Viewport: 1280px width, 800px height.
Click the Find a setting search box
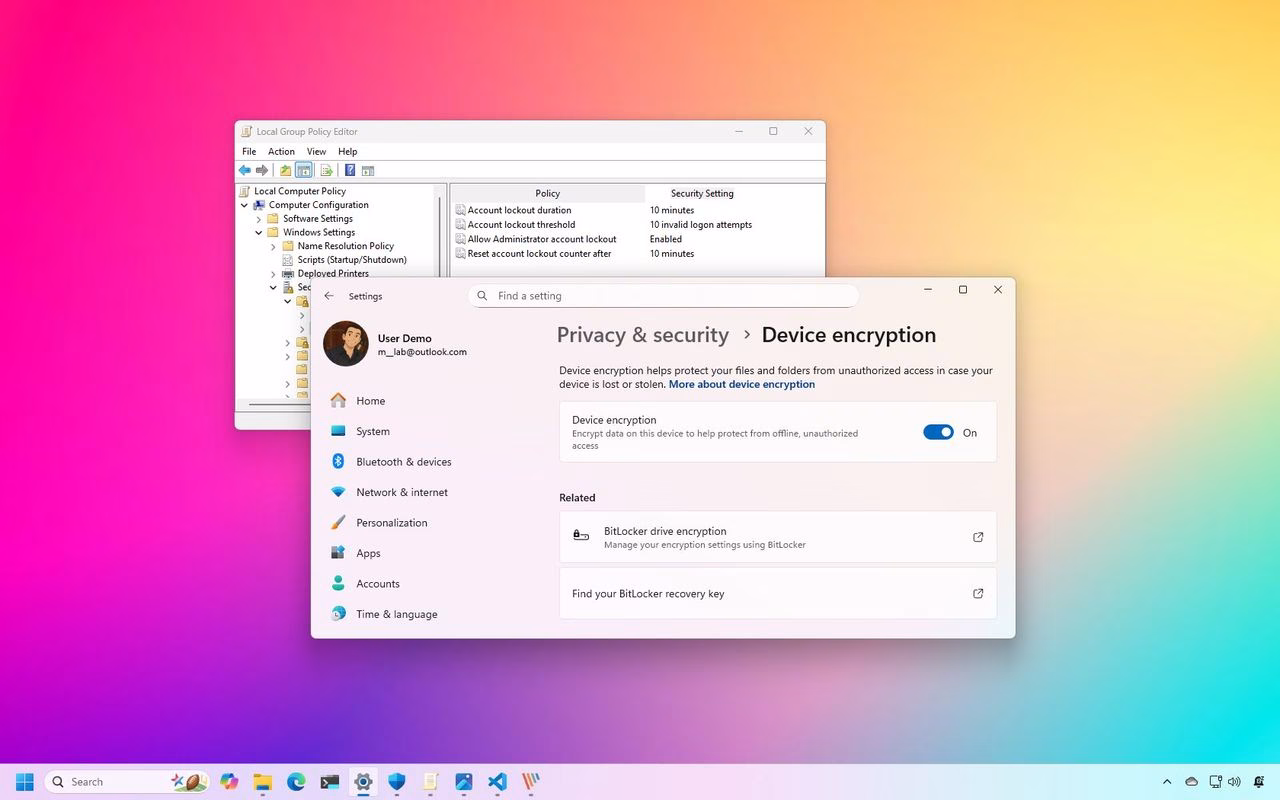[x=663, y=296]
